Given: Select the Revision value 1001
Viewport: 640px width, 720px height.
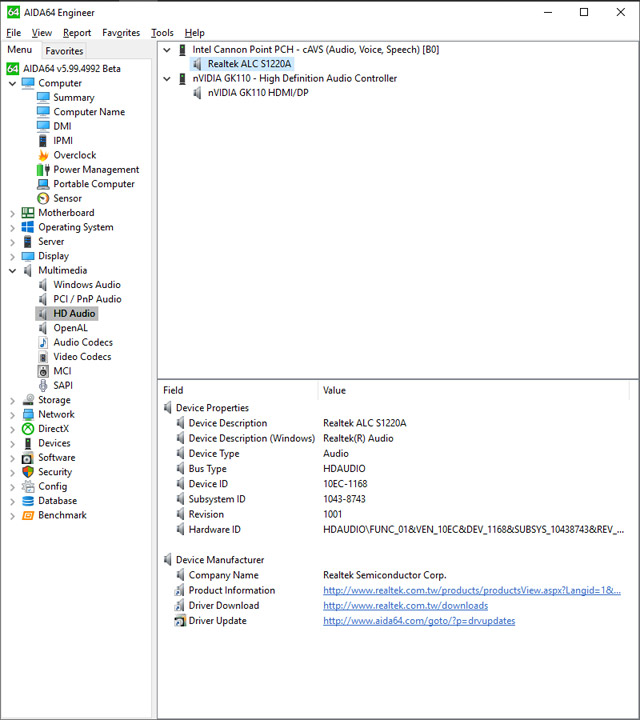Looking at the screenshot, I should tap(332, 514).
